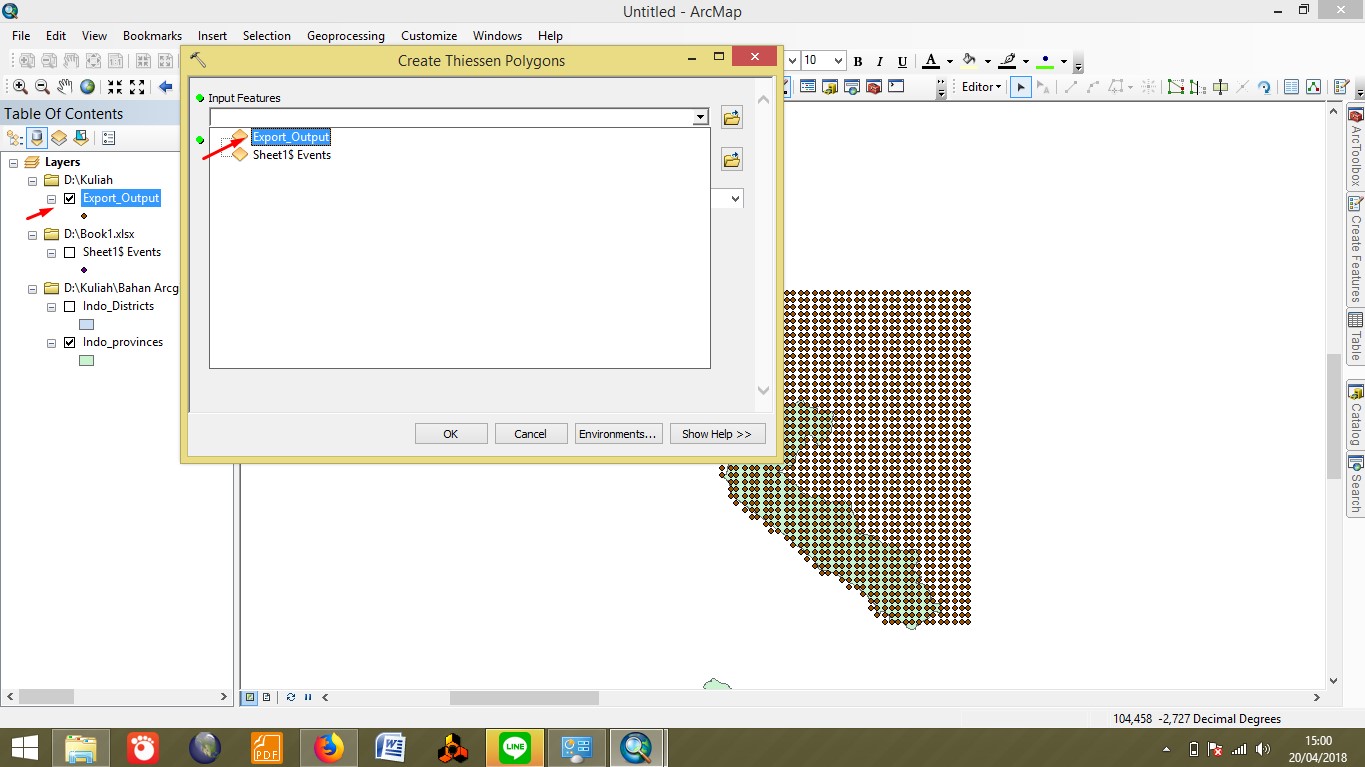Open Table Of Contents Options icon
The height and width of the screenshot is (767, 1365).
tap(109, 138)
